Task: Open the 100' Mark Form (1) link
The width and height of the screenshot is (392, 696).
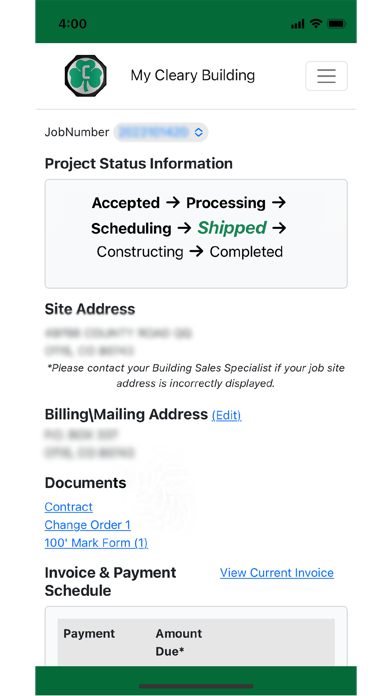Action: tap(96, 543)
